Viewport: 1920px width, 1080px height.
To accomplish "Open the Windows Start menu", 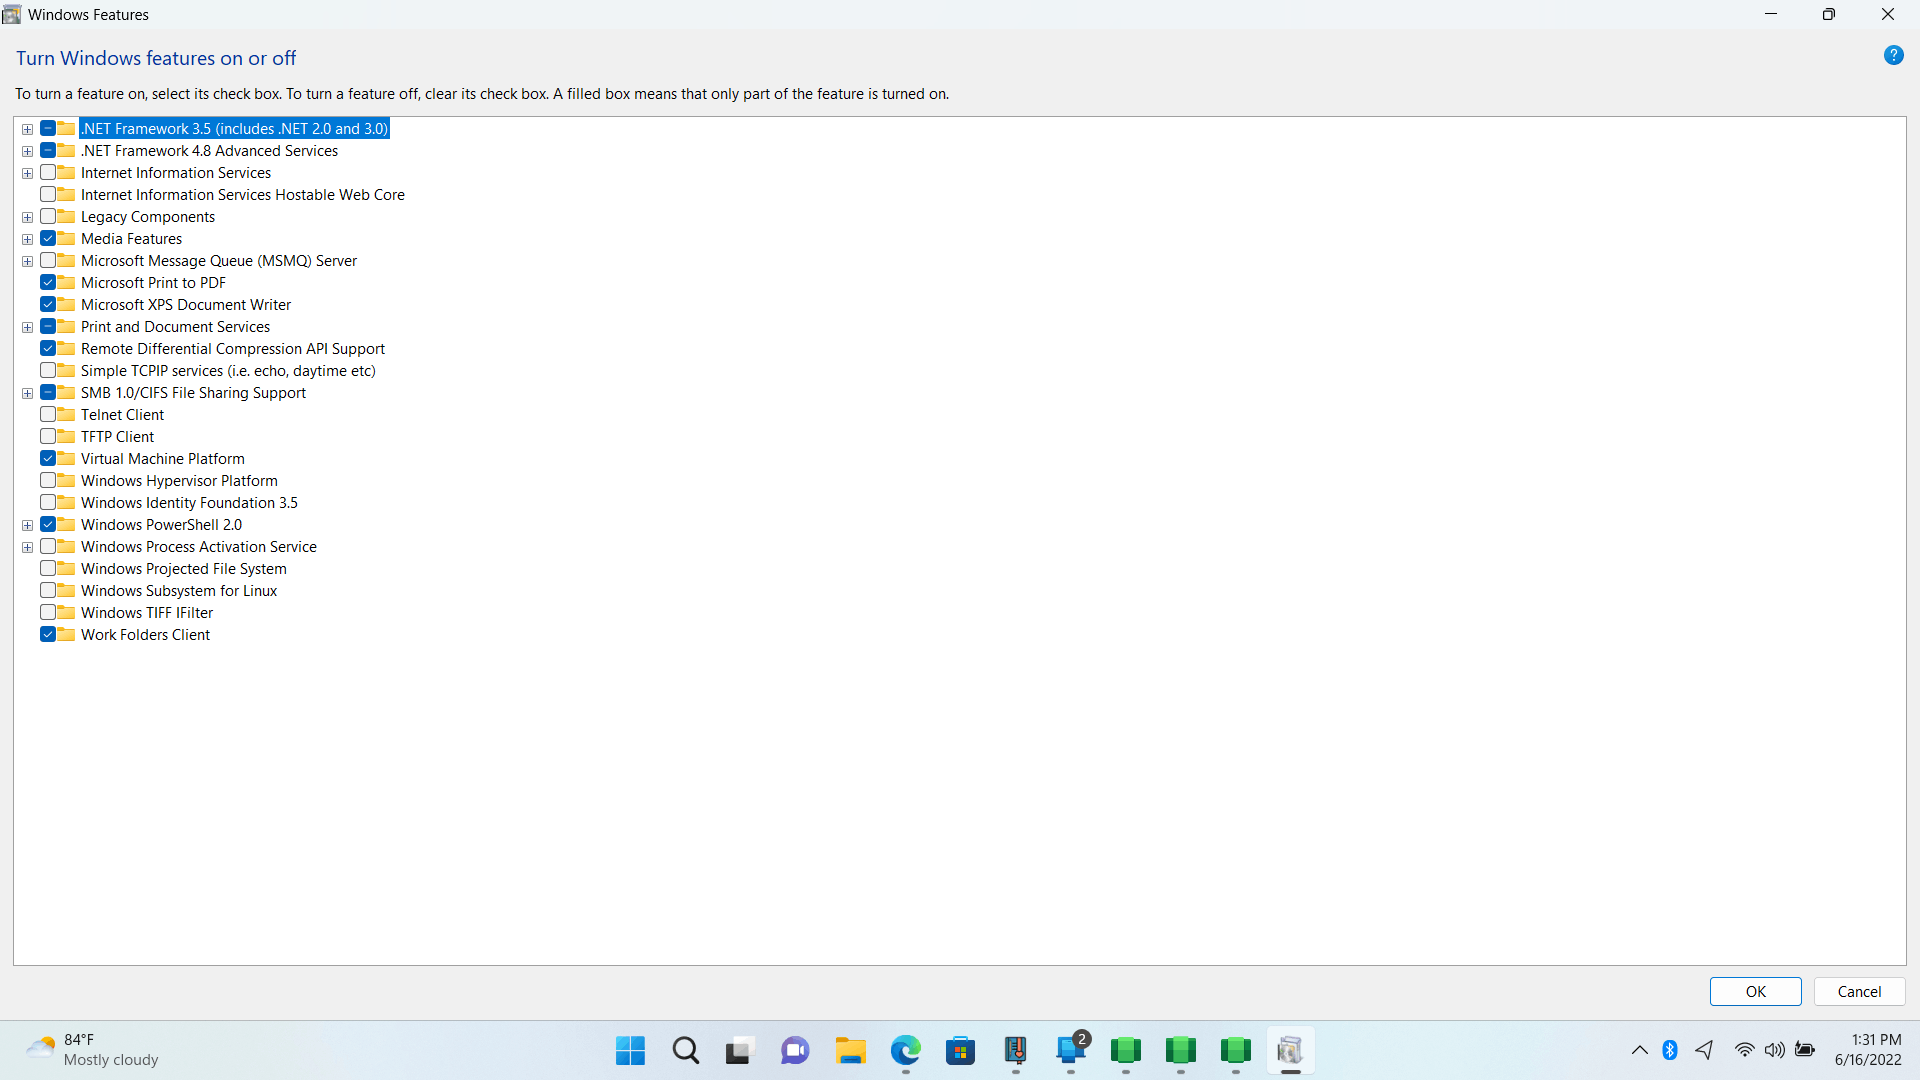I will [x=630, y=1051].
